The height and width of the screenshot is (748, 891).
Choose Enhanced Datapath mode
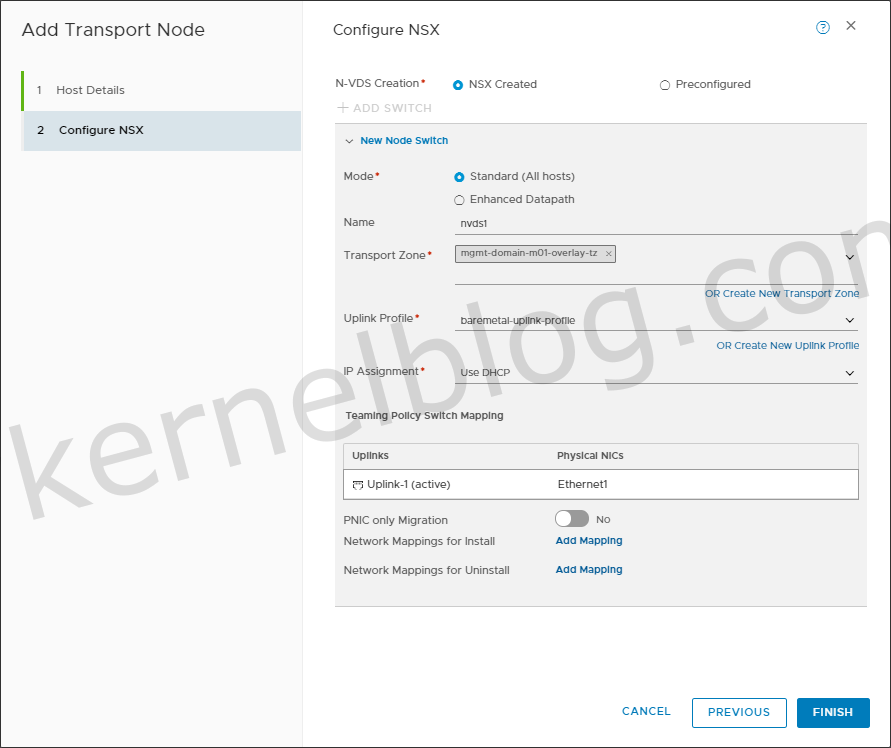(459, 200)
